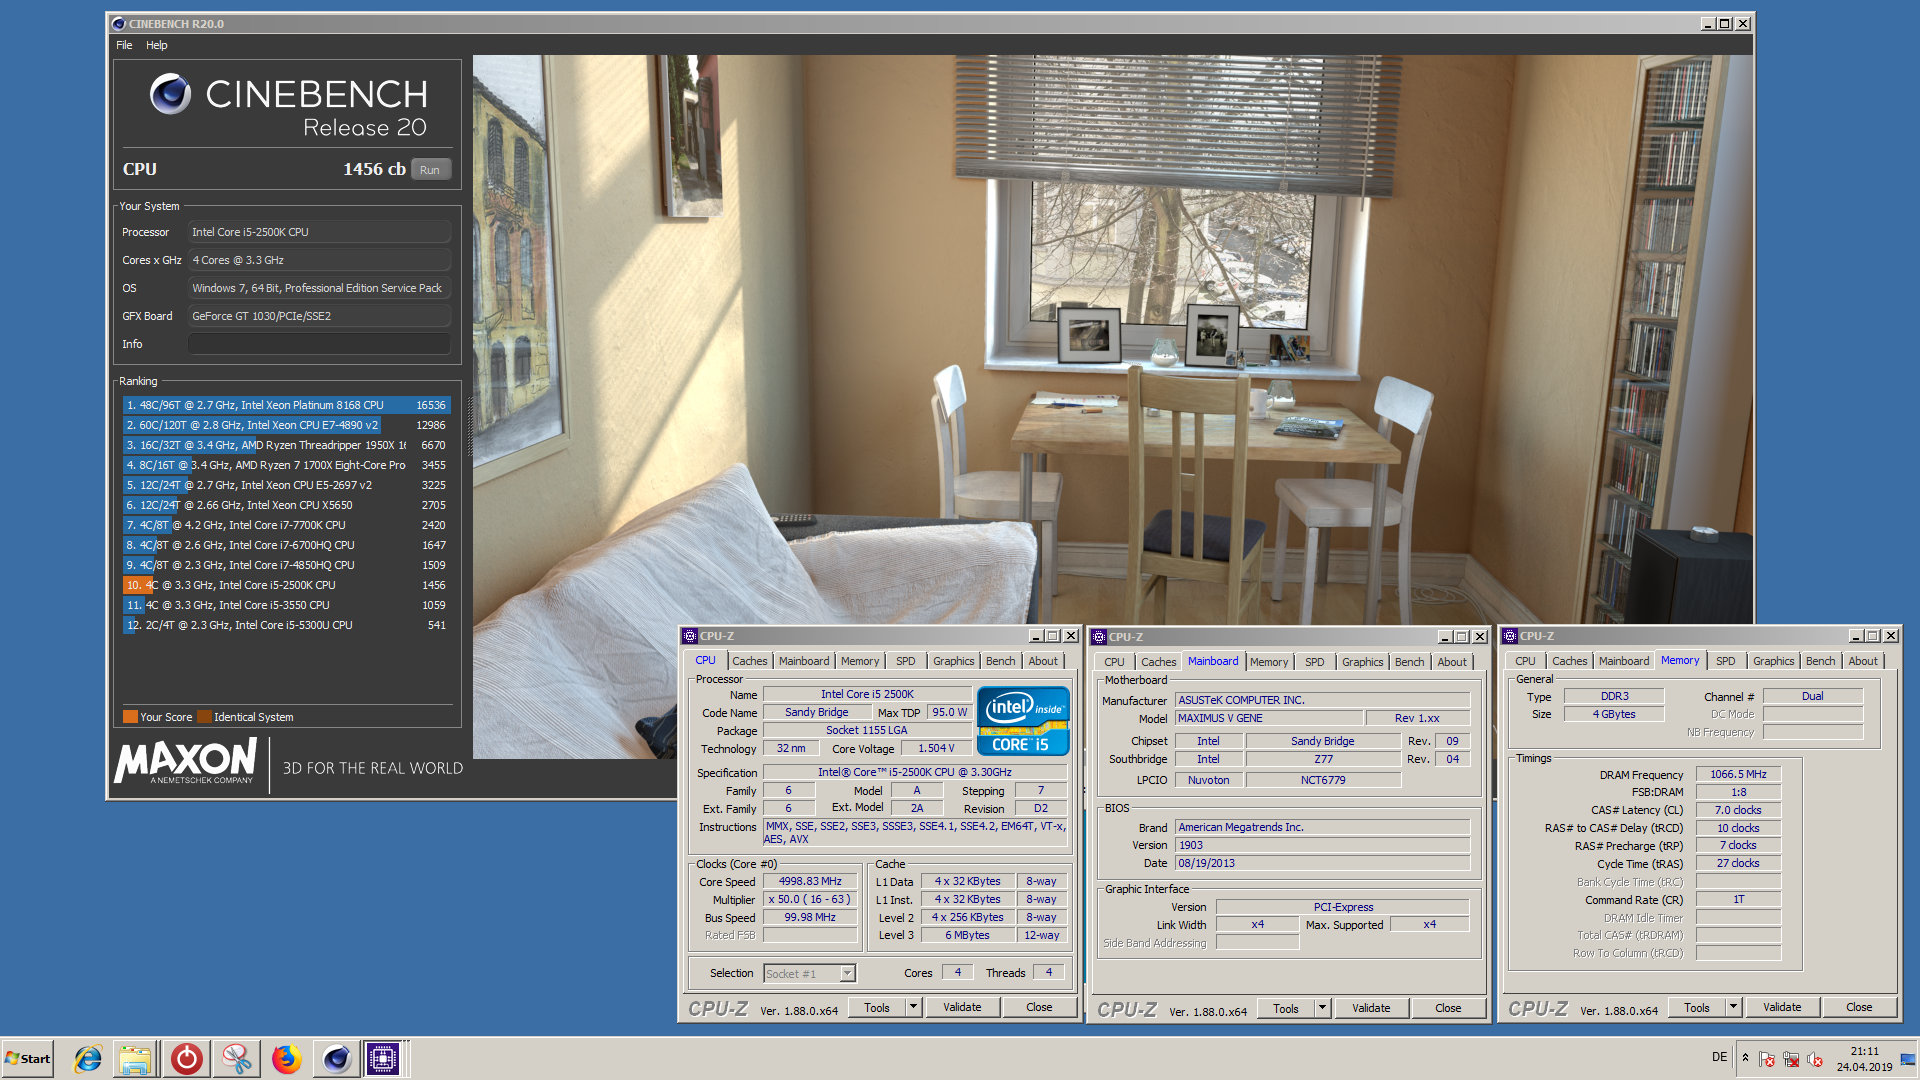Select Memory tab in Mainboard window
Screen dimensions: 1920x1080
pos(1268,662)
